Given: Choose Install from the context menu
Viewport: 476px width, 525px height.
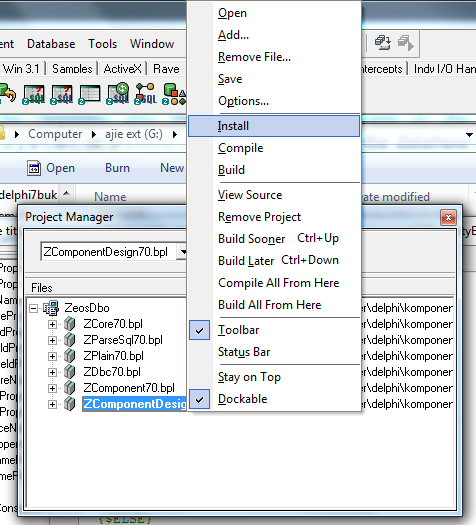Looking at the screenshot, I should tap(274, 126).
